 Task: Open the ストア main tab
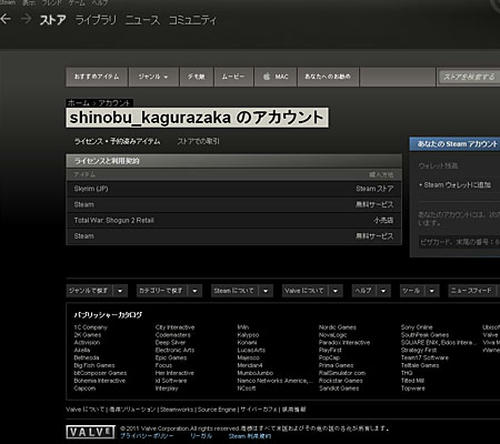point(53,20)
